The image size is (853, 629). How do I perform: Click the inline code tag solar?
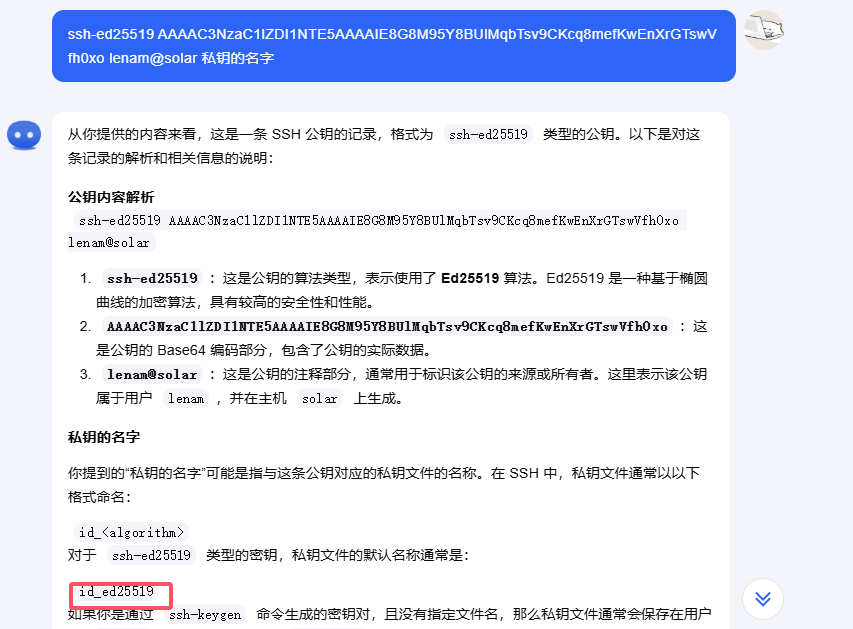[x=320, y=398]
